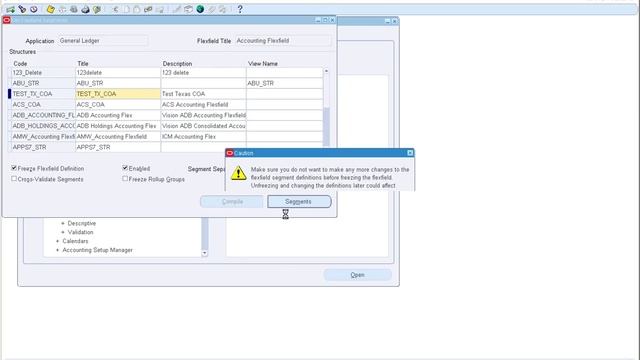Toggle the Enabled checkbox

(125, 168)
